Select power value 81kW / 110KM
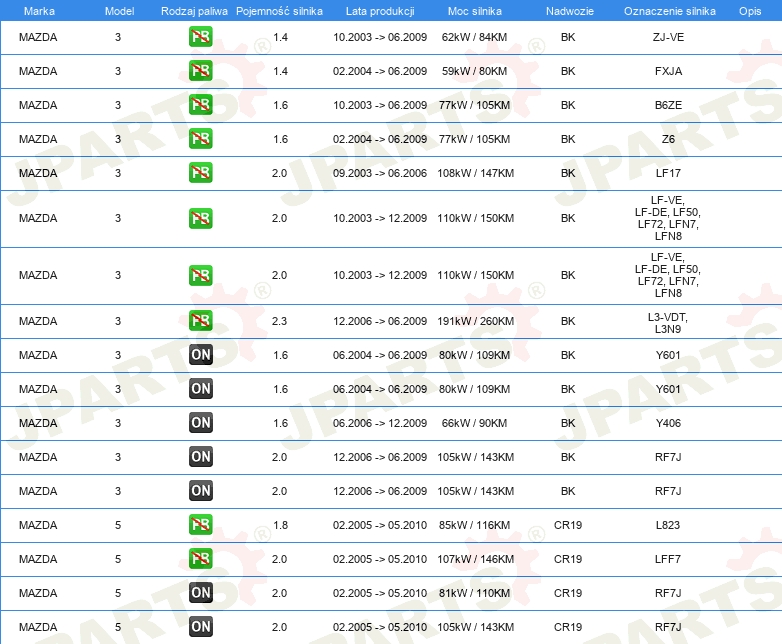Viewport: 782px width, 644px height. point(474,593)
